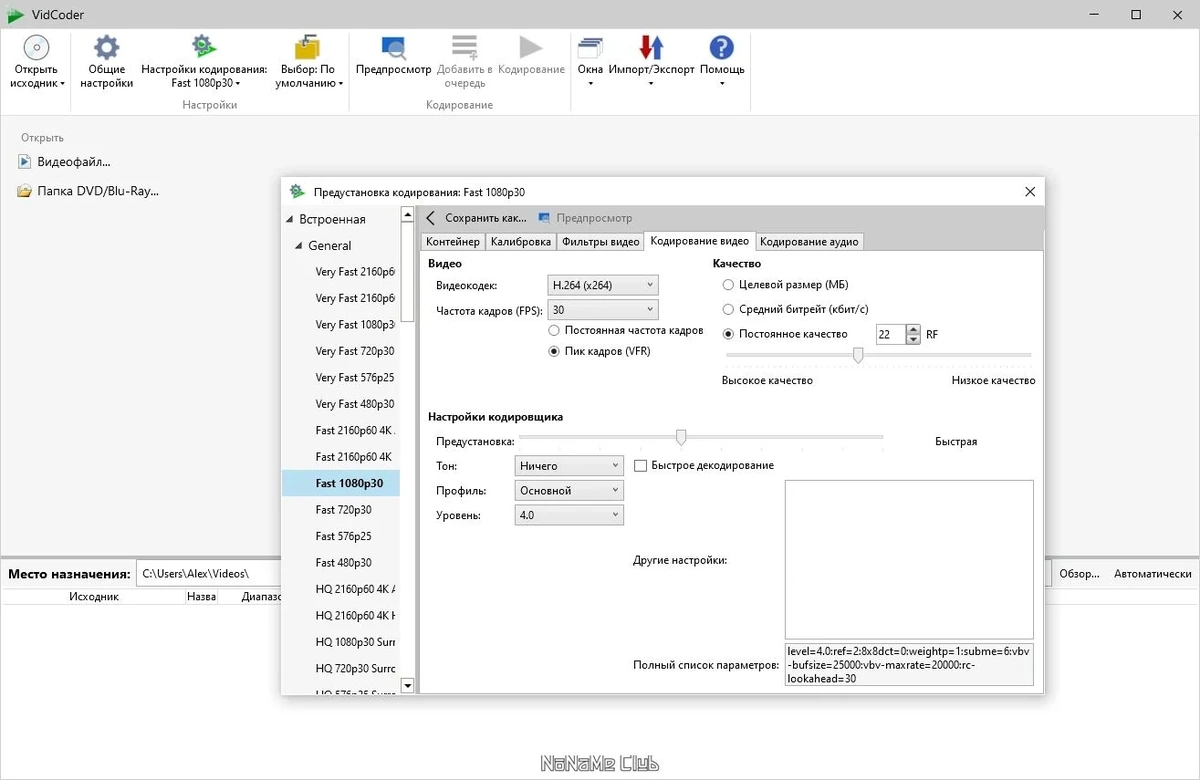Click the Предустановка speed slider handle
The height and width of the screenshot is (780, 1200).
pos(681,437)
